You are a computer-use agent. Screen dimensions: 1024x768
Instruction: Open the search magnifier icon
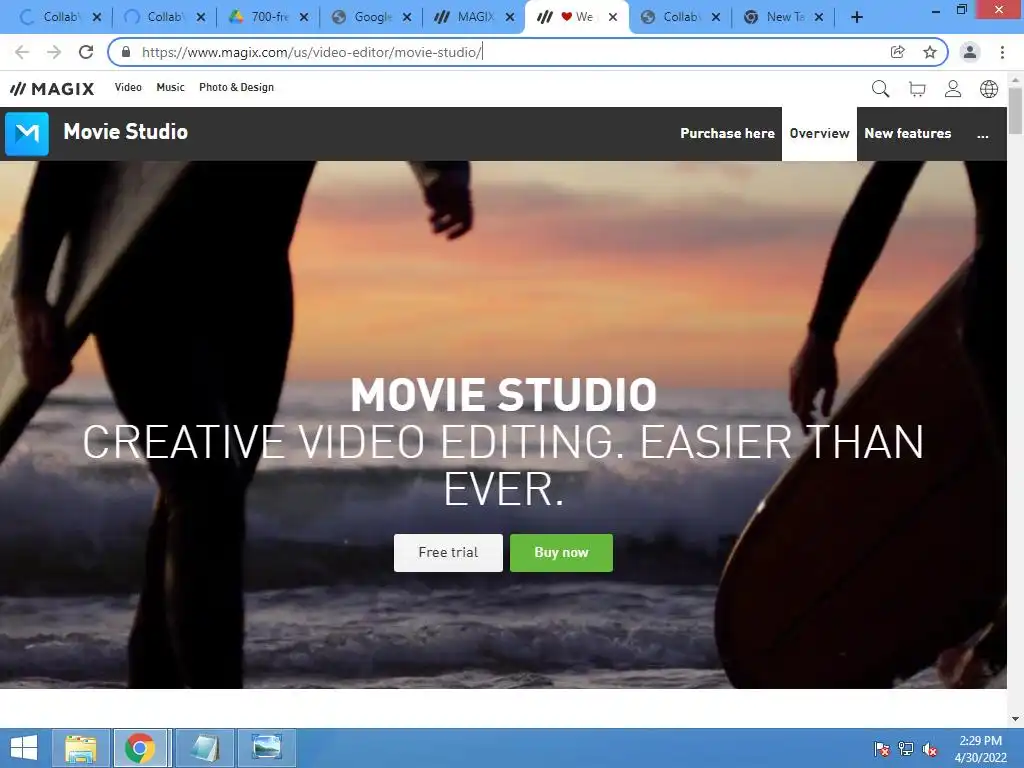click(880, 88)
